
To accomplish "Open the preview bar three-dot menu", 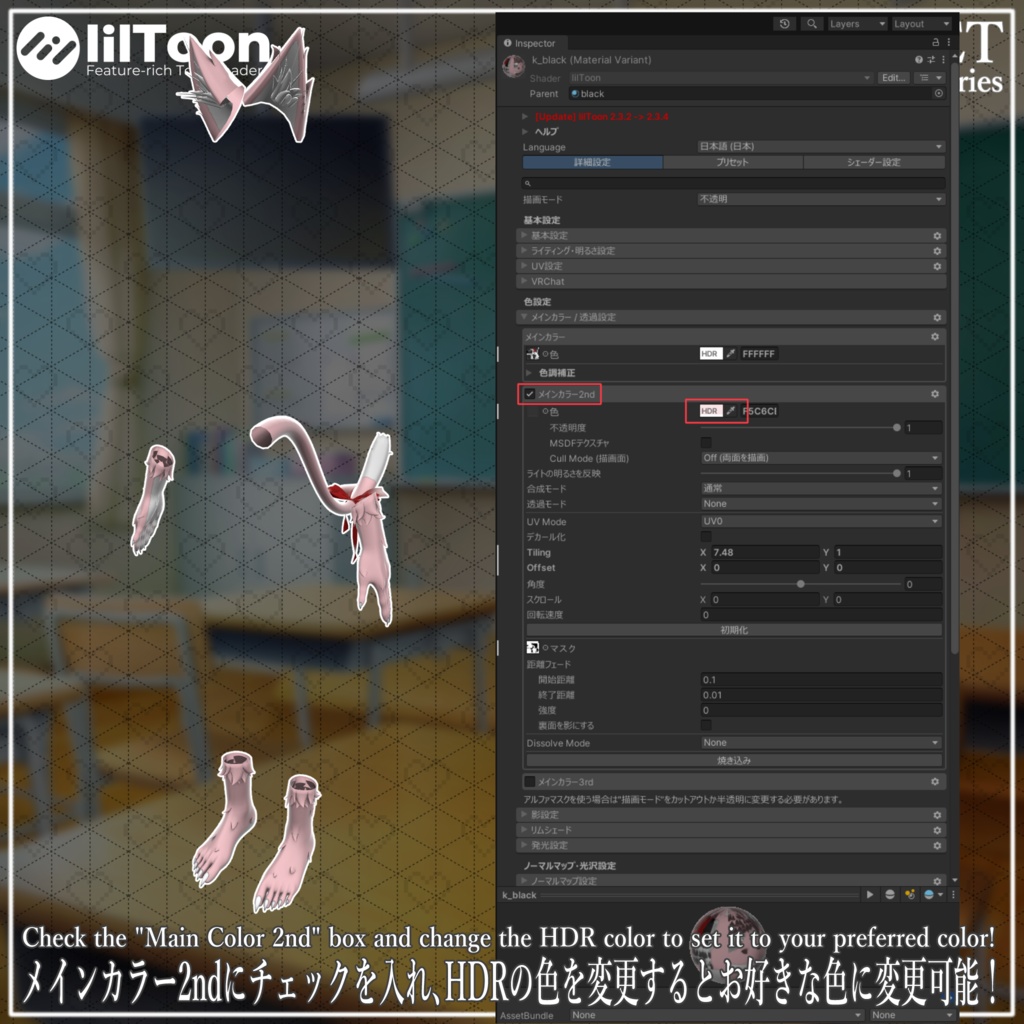I will [x=953, y=895].
